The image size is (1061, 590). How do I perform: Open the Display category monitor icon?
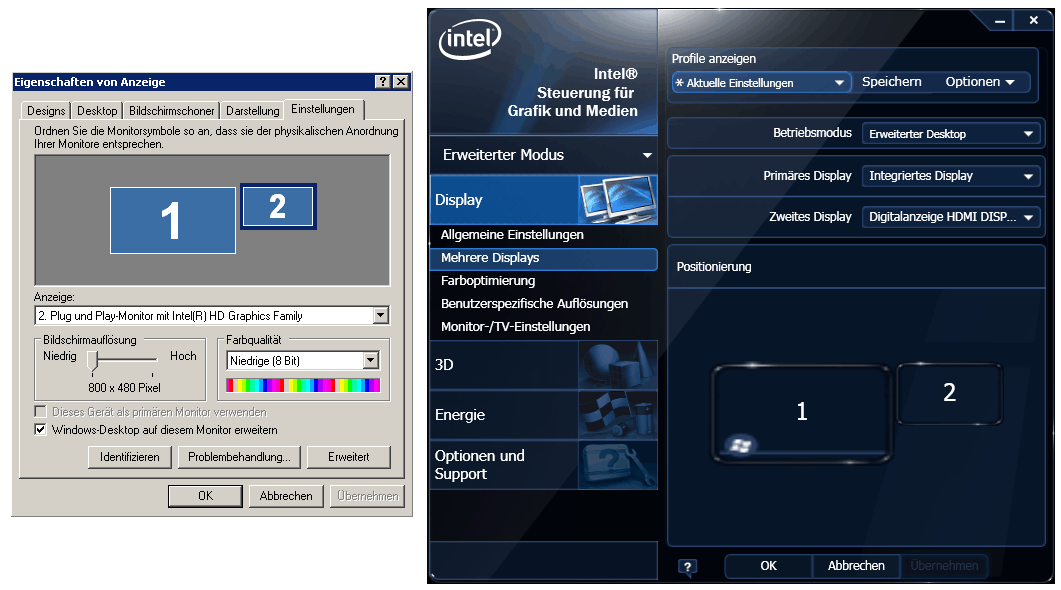point(618,200)
